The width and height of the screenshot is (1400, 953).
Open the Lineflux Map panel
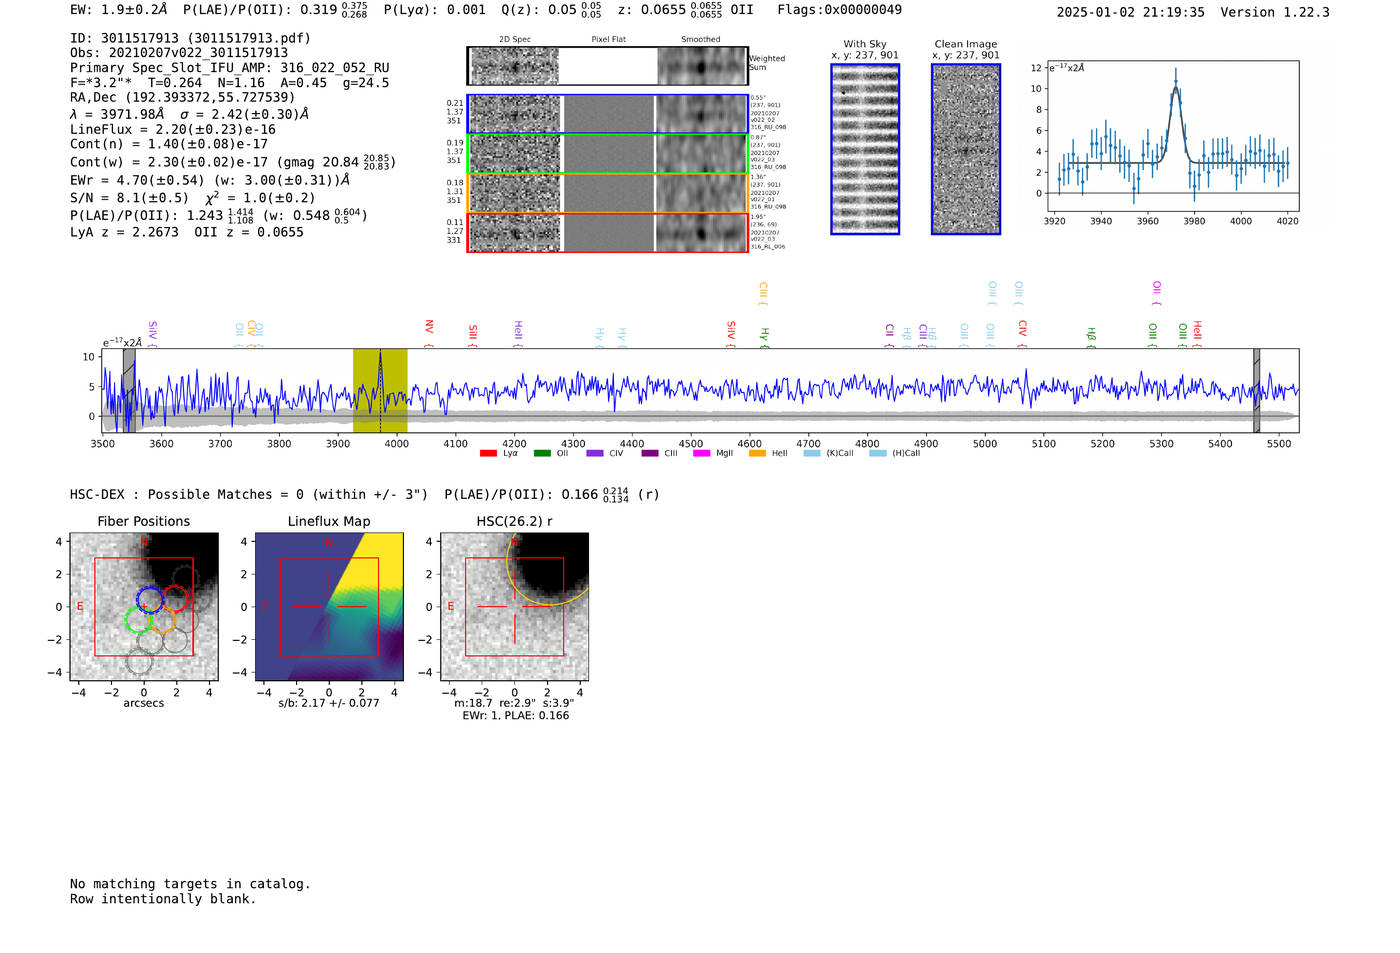[329, 607]
